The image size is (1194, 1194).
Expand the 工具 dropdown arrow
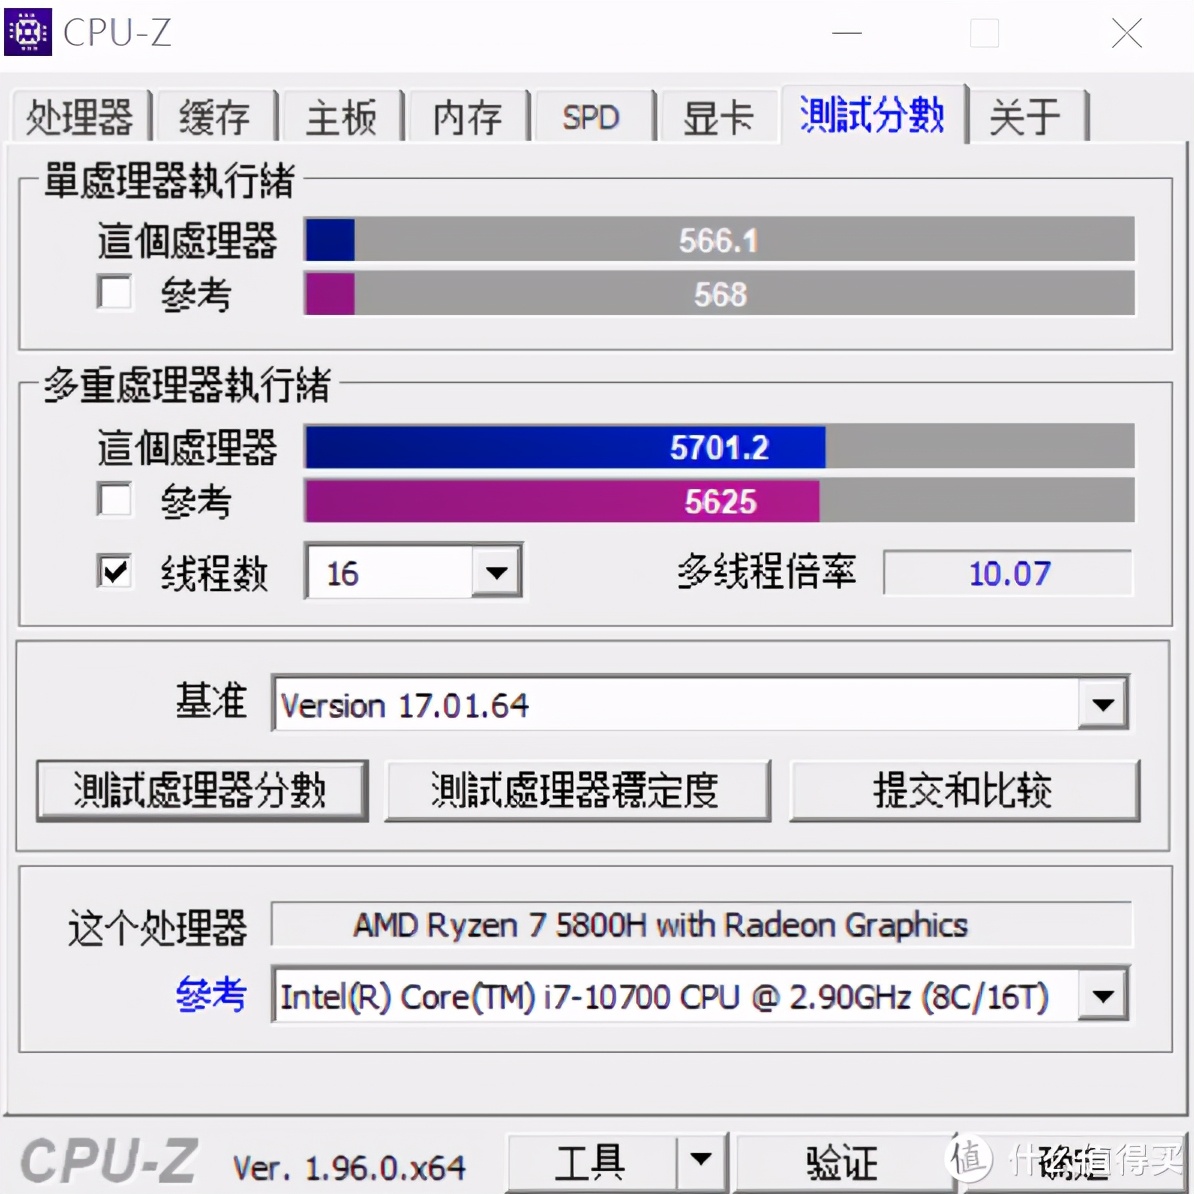click(x=703, y=1161)
